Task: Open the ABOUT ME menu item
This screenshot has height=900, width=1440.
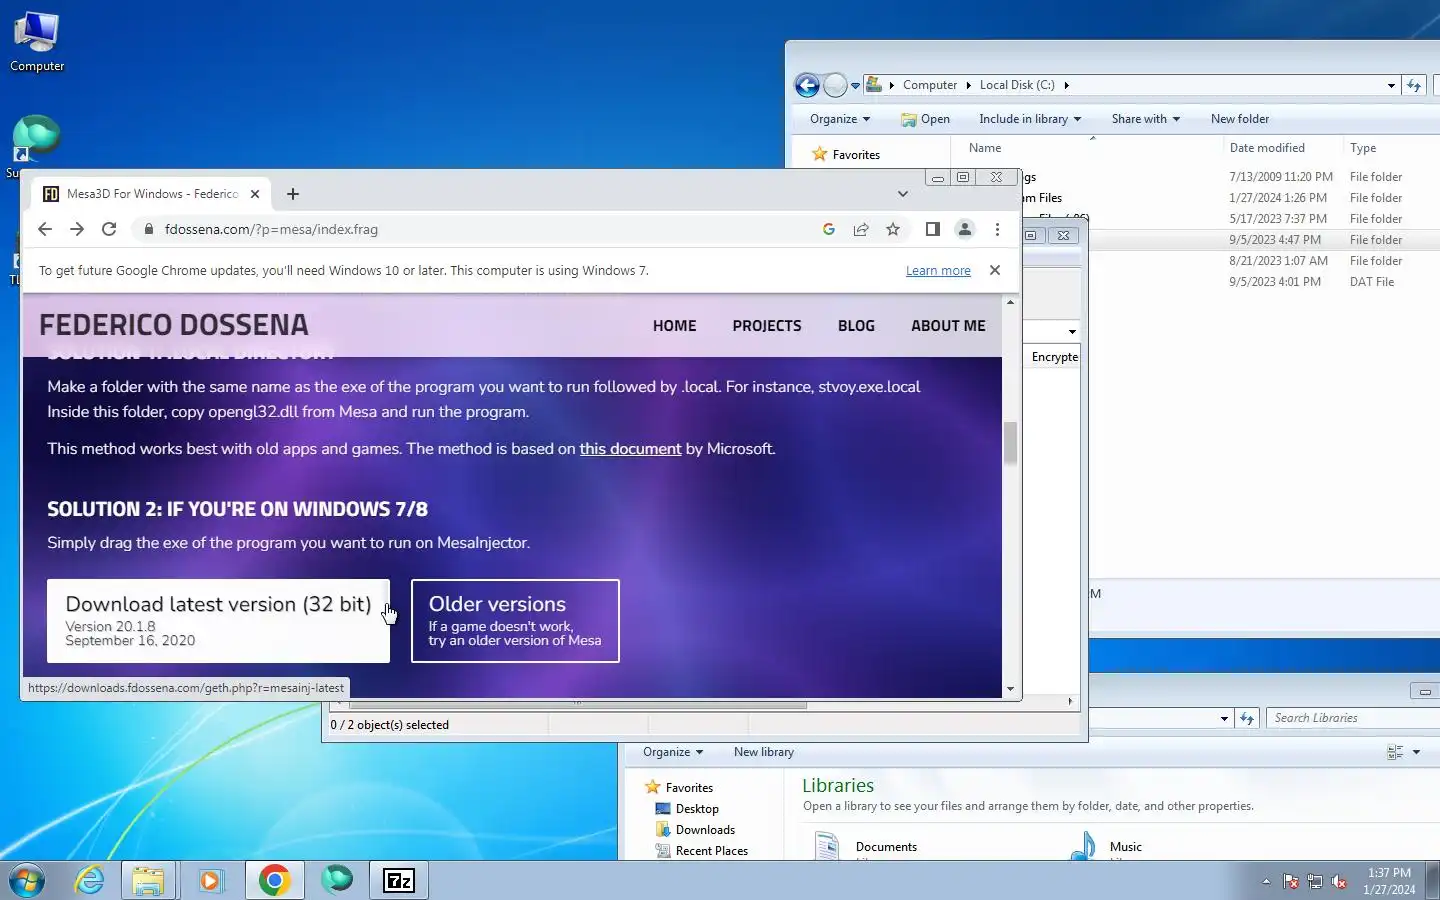Action: [948, 326]
